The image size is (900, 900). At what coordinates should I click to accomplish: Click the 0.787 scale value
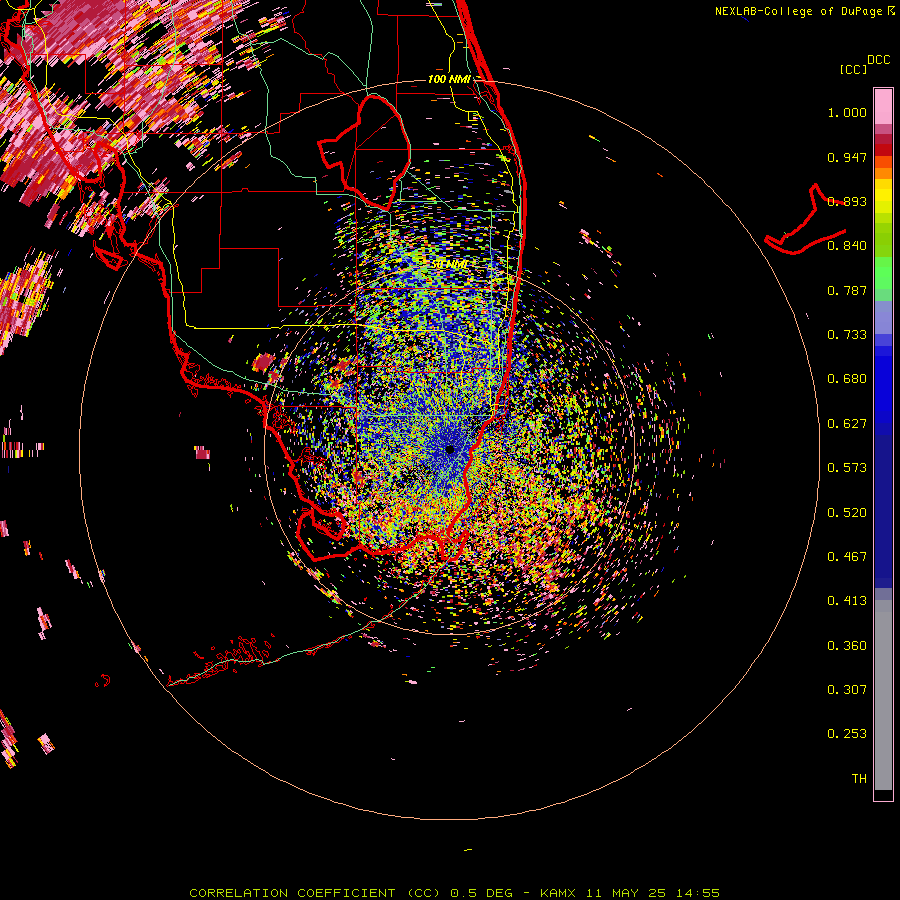click(847, 290)
